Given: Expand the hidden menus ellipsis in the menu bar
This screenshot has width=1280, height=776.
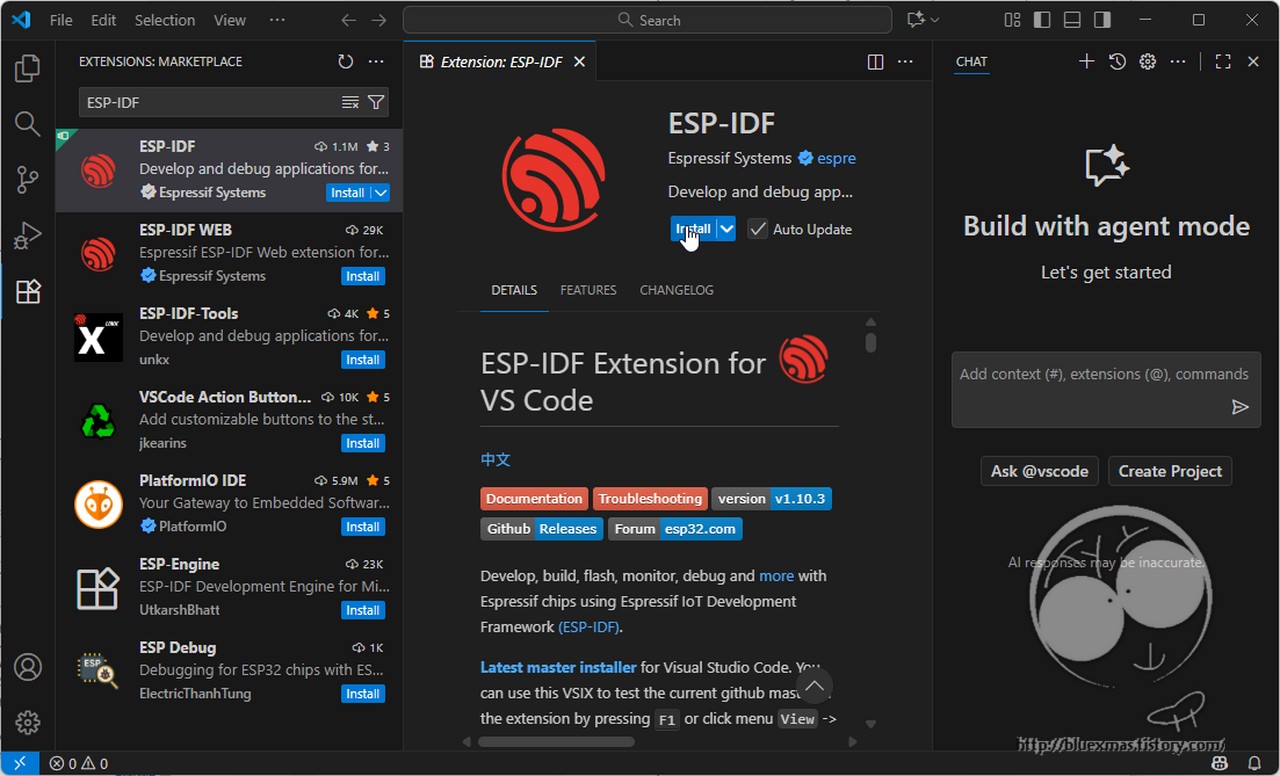Looking at the screenshot, I should pos(277,20).
